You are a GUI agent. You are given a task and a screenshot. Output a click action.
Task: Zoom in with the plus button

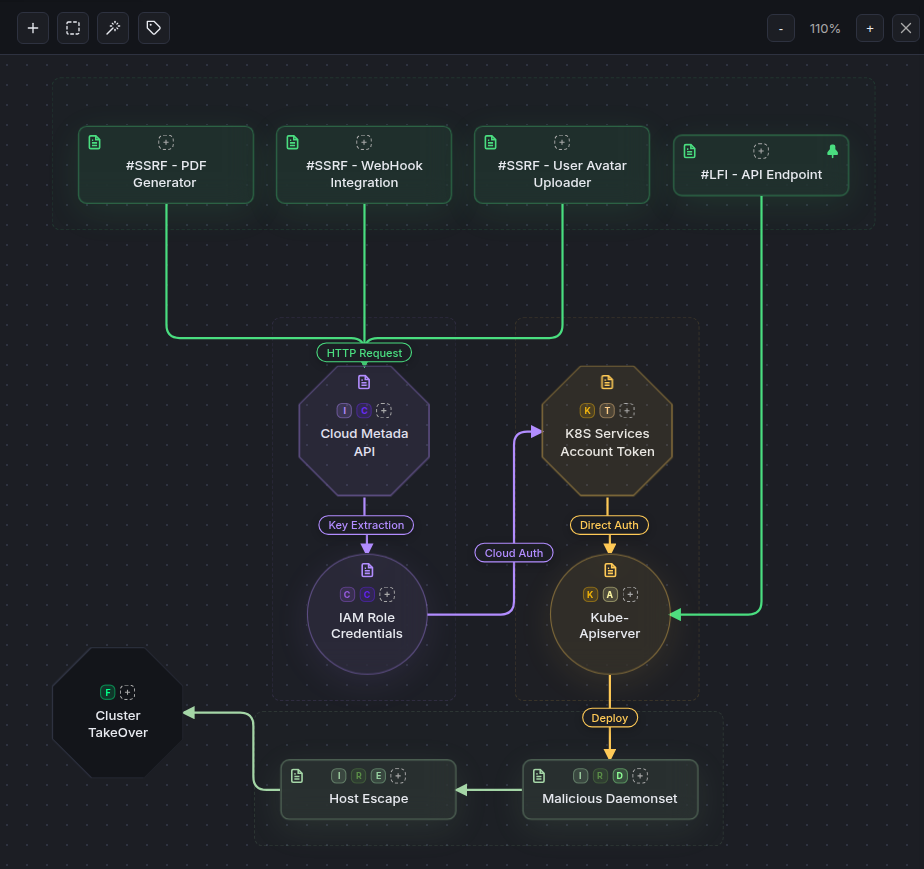click(870, 28)
